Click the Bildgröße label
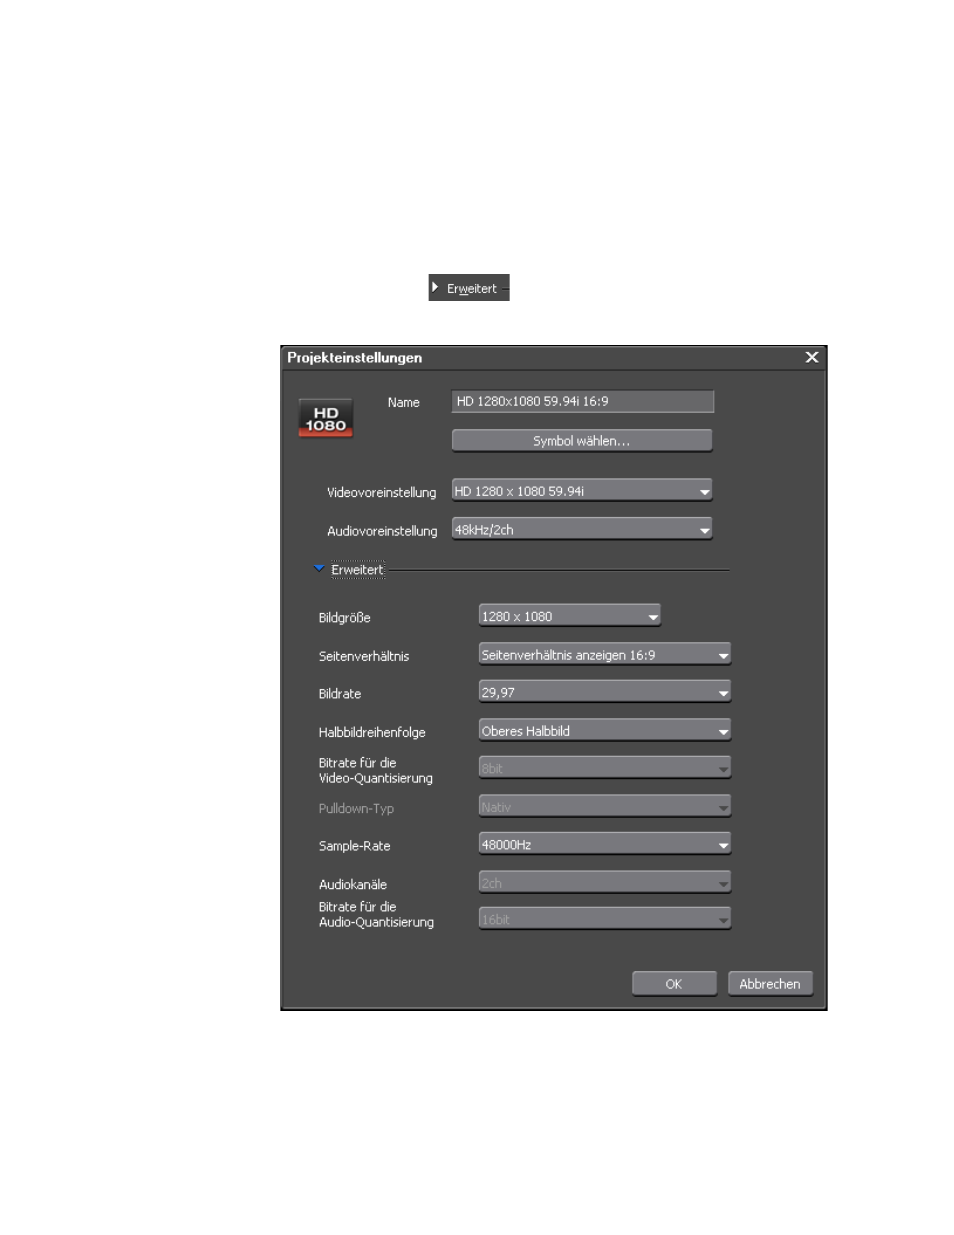This screenshot has width=954, height=1235. click(x=345, y=618)
